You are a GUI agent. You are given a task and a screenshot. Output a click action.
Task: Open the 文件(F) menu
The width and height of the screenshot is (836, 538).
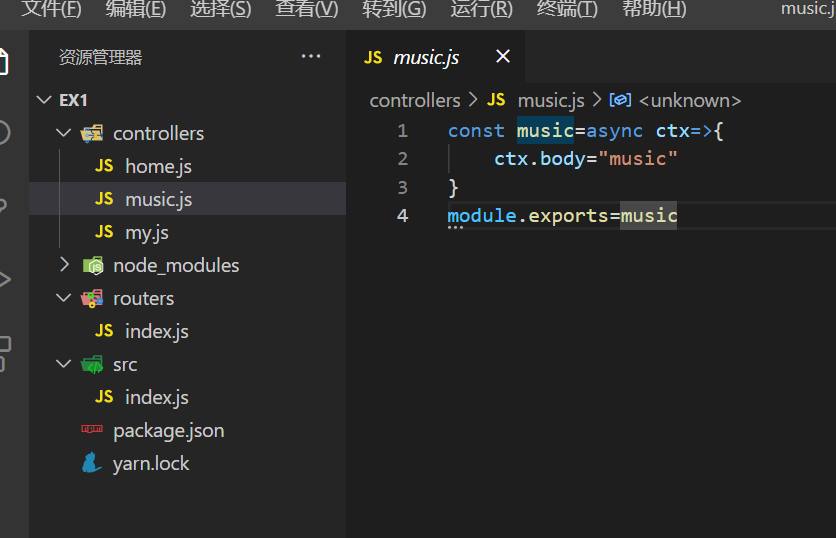point(51,9)
